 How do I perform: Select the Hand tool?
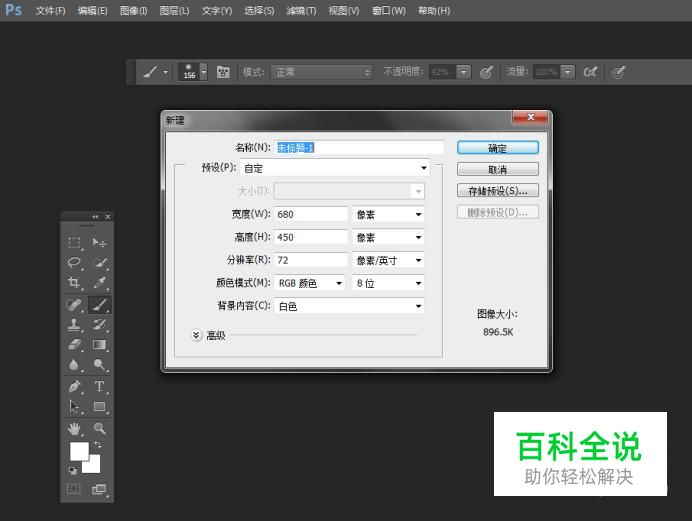(74, 428)
